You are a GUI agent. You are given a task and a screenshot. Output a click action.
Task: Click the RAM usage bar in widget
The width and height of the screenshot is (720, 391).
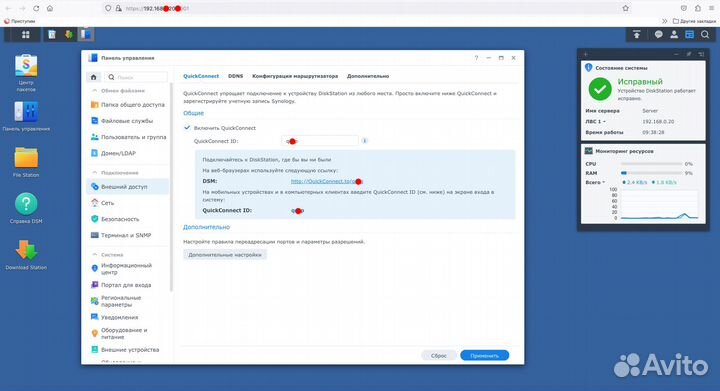pos(652,173)
